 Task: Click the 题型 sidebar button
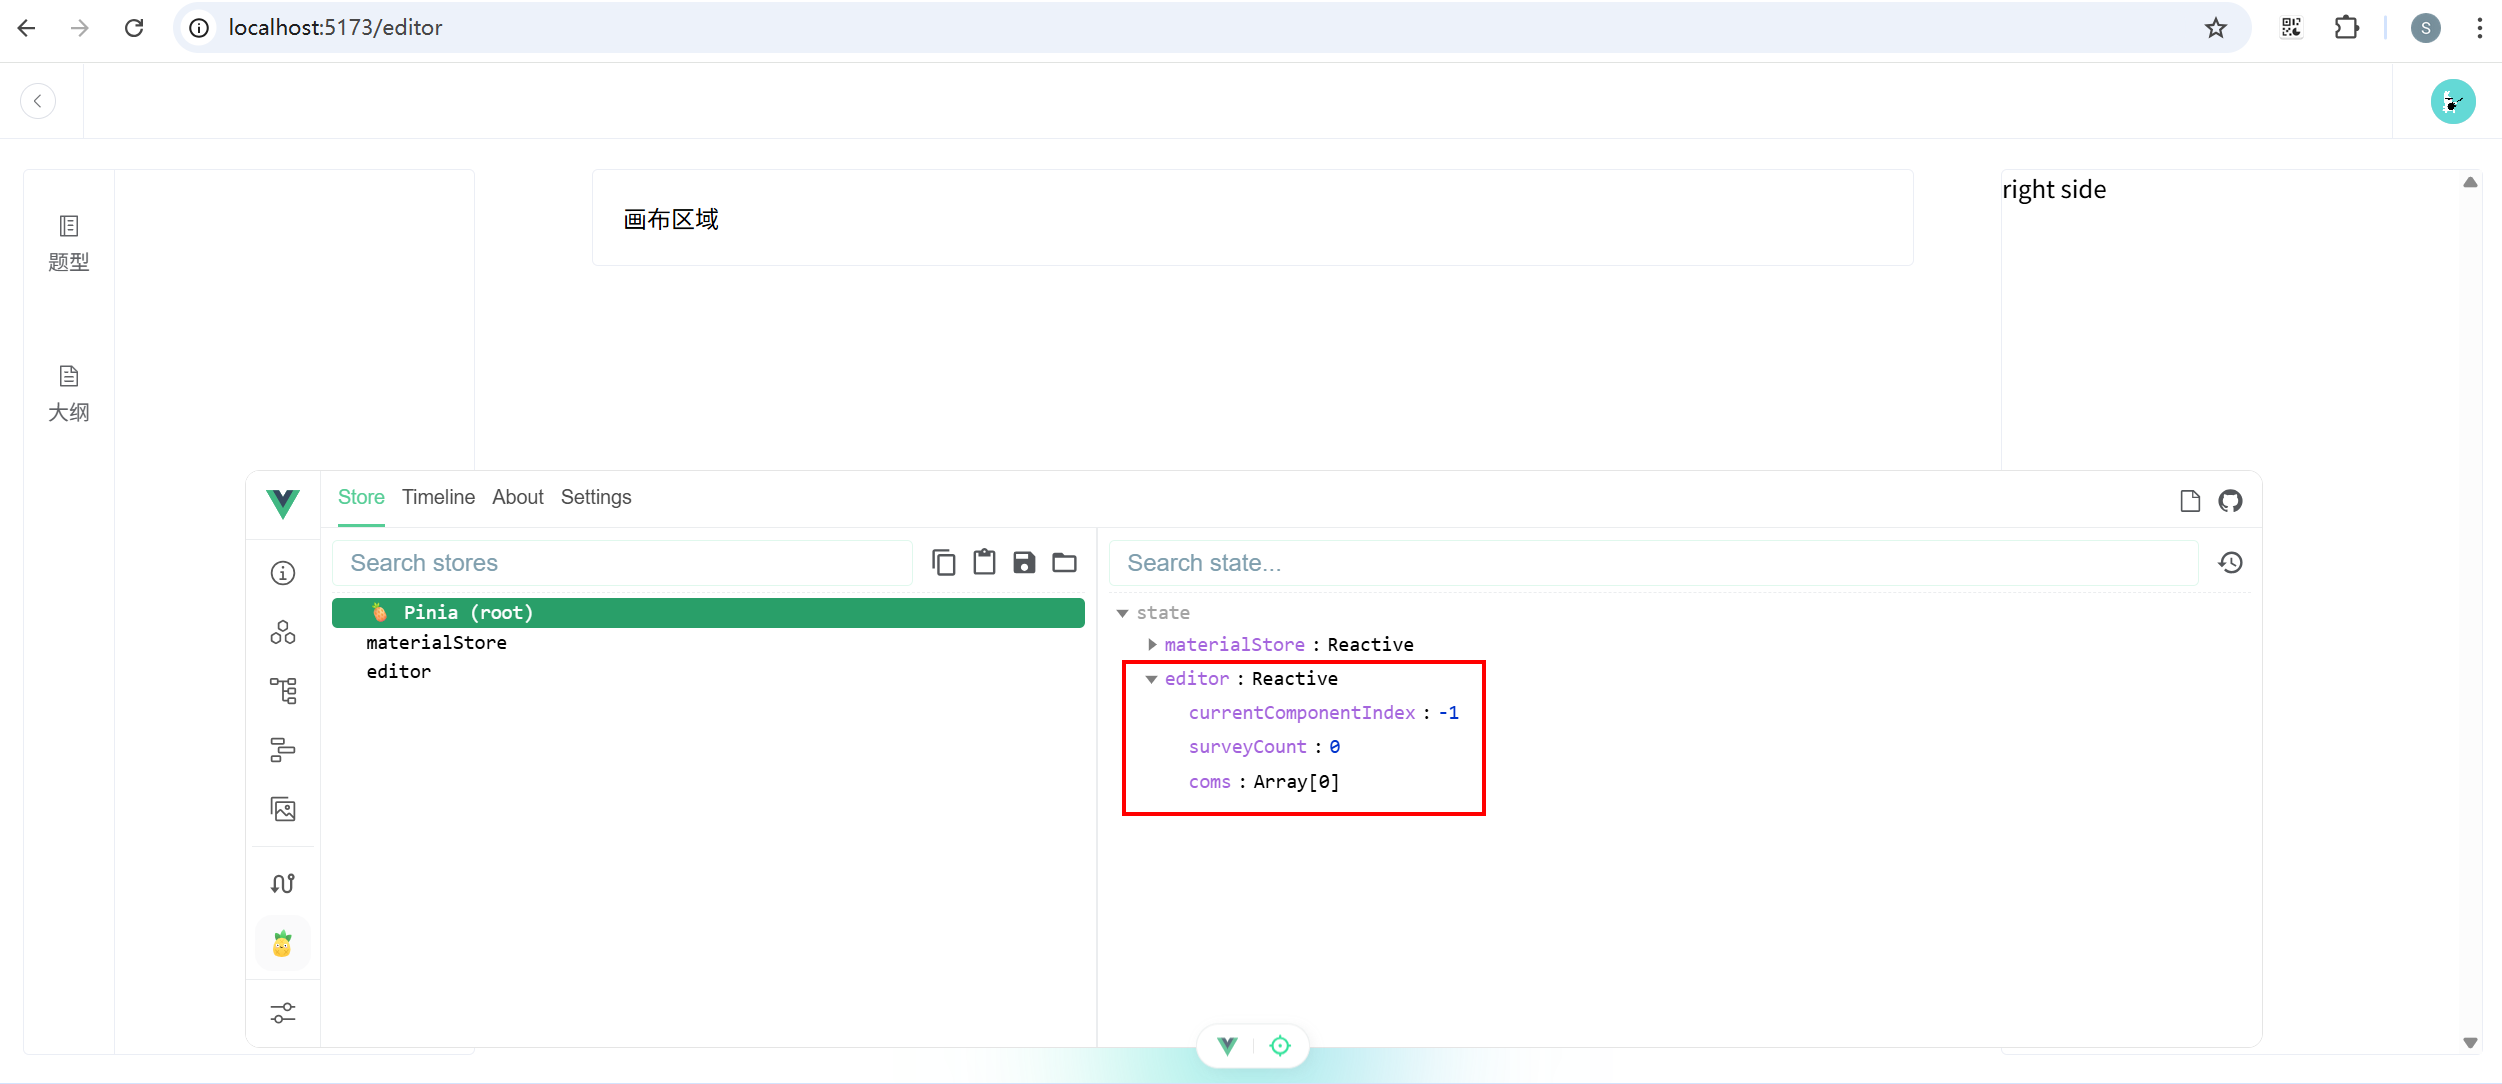(x=69, y=243)
